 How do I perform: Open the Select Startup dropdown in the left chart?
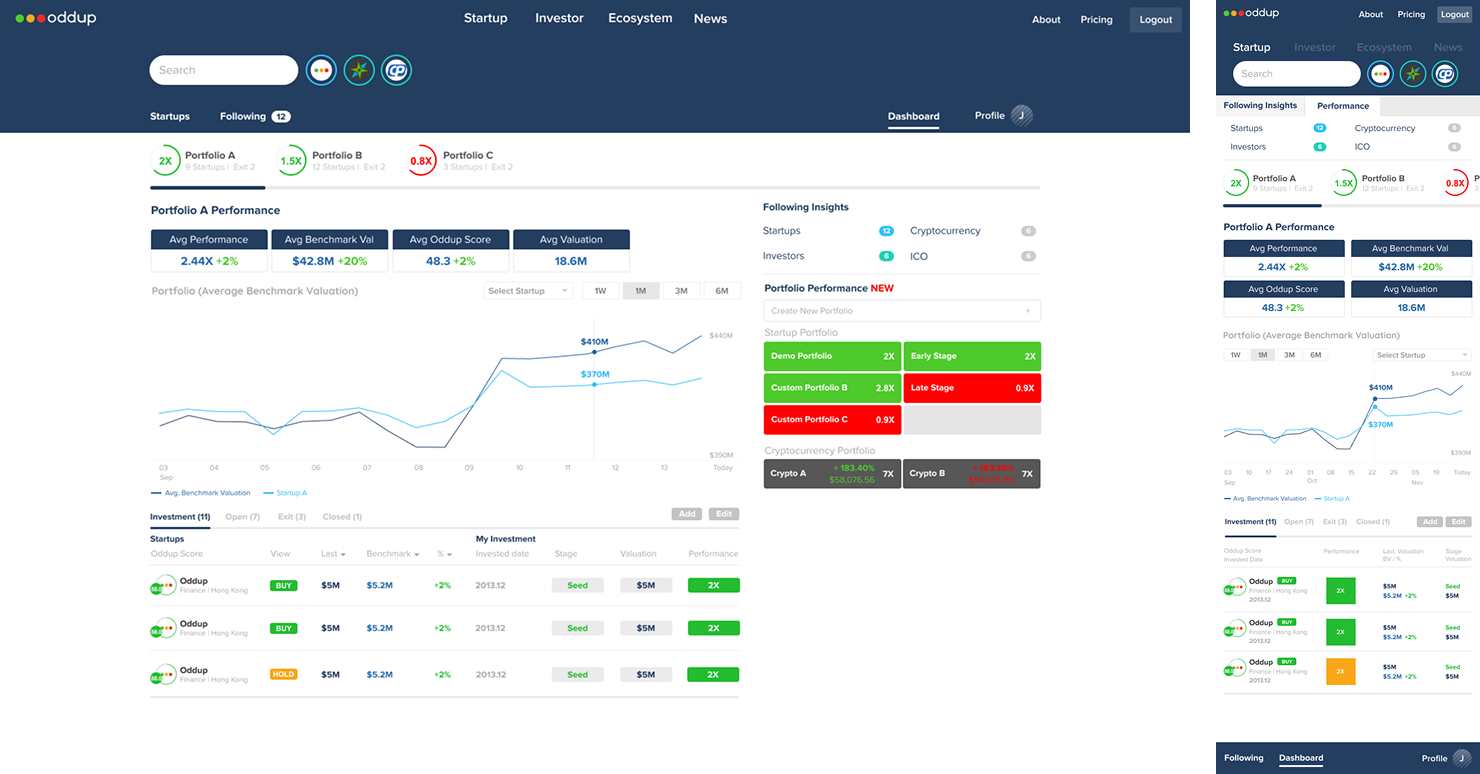pyautogui.click(x=528, y=291)
